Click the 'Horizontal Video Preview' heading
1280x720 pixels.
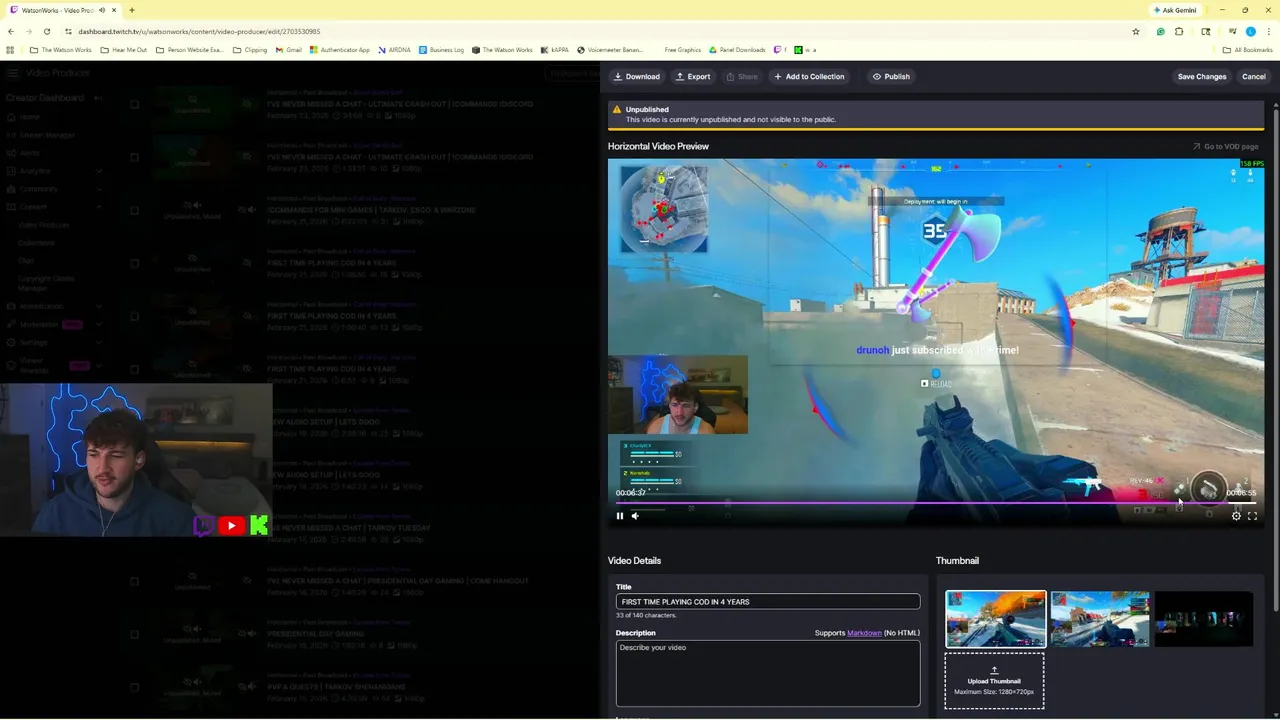pyautogui.click(x=658, y=146)
